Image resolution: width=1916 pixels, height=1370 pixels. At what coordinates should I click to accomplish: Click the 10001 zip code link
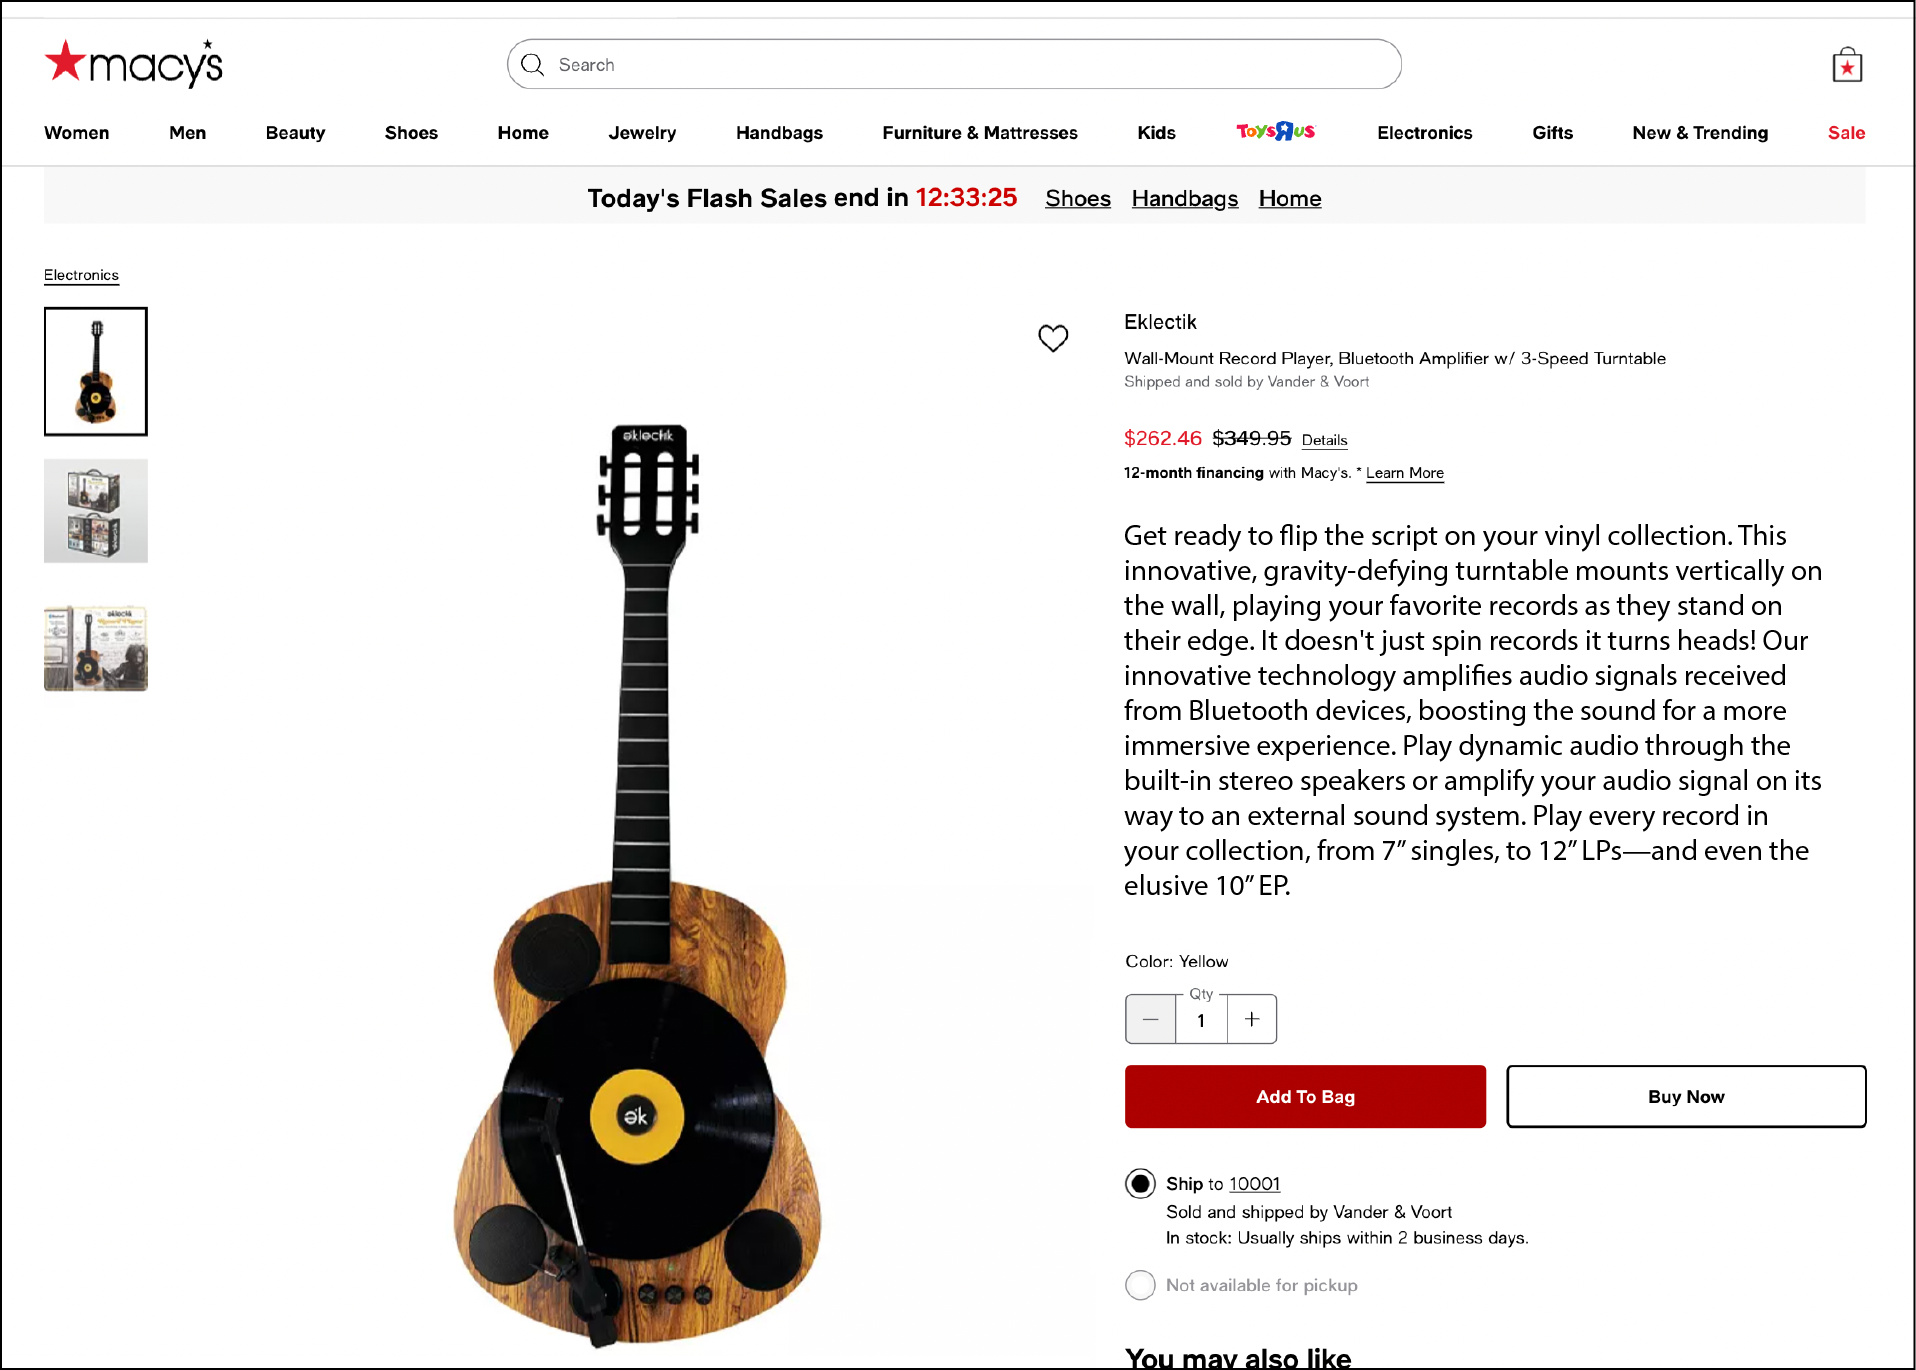(x=1254, y=1183)
